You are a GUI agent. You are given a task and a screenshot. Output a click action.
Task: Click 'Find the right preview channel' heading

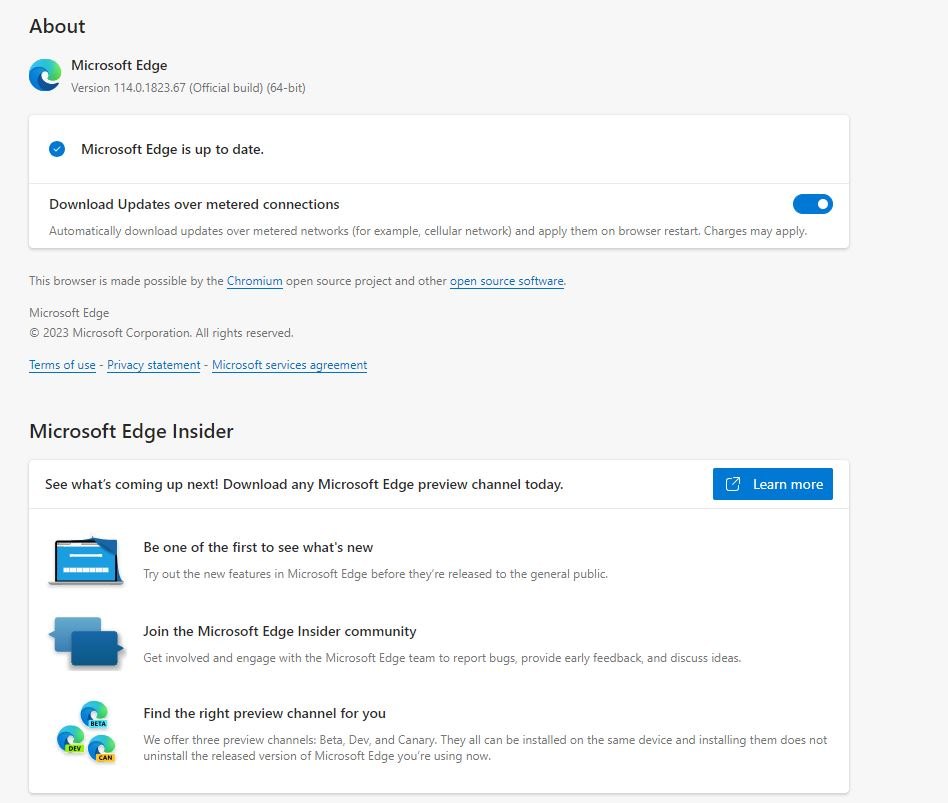[265, 713]
